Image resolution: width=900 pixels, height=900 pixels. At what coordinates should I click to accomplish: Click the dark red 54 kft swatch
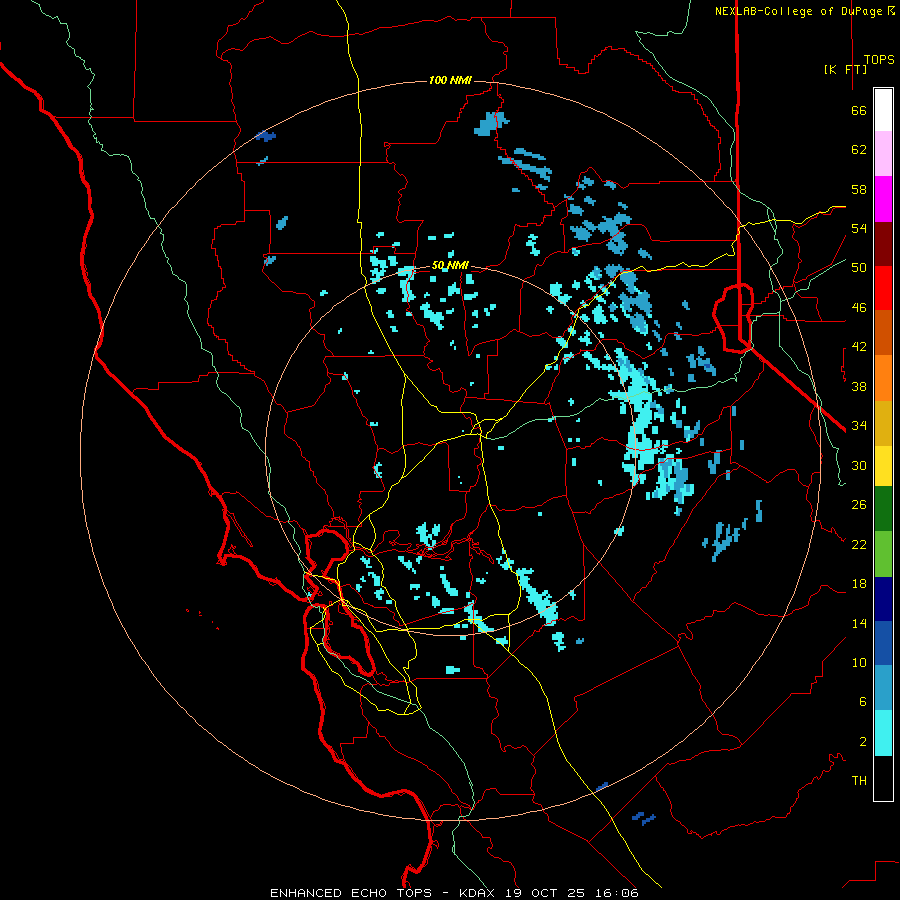pyautogui.click(x=883, y=244)
